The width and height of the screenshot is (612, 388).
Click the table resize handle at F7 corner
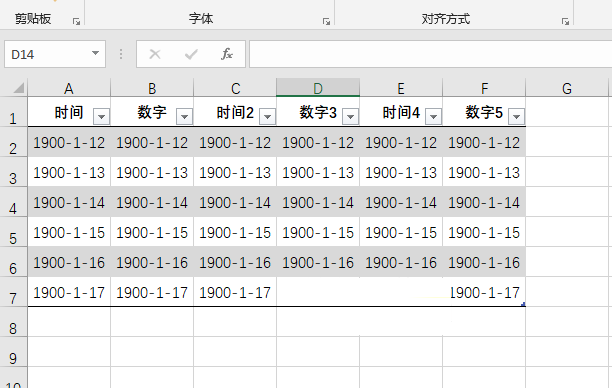[x=523, y=304]
